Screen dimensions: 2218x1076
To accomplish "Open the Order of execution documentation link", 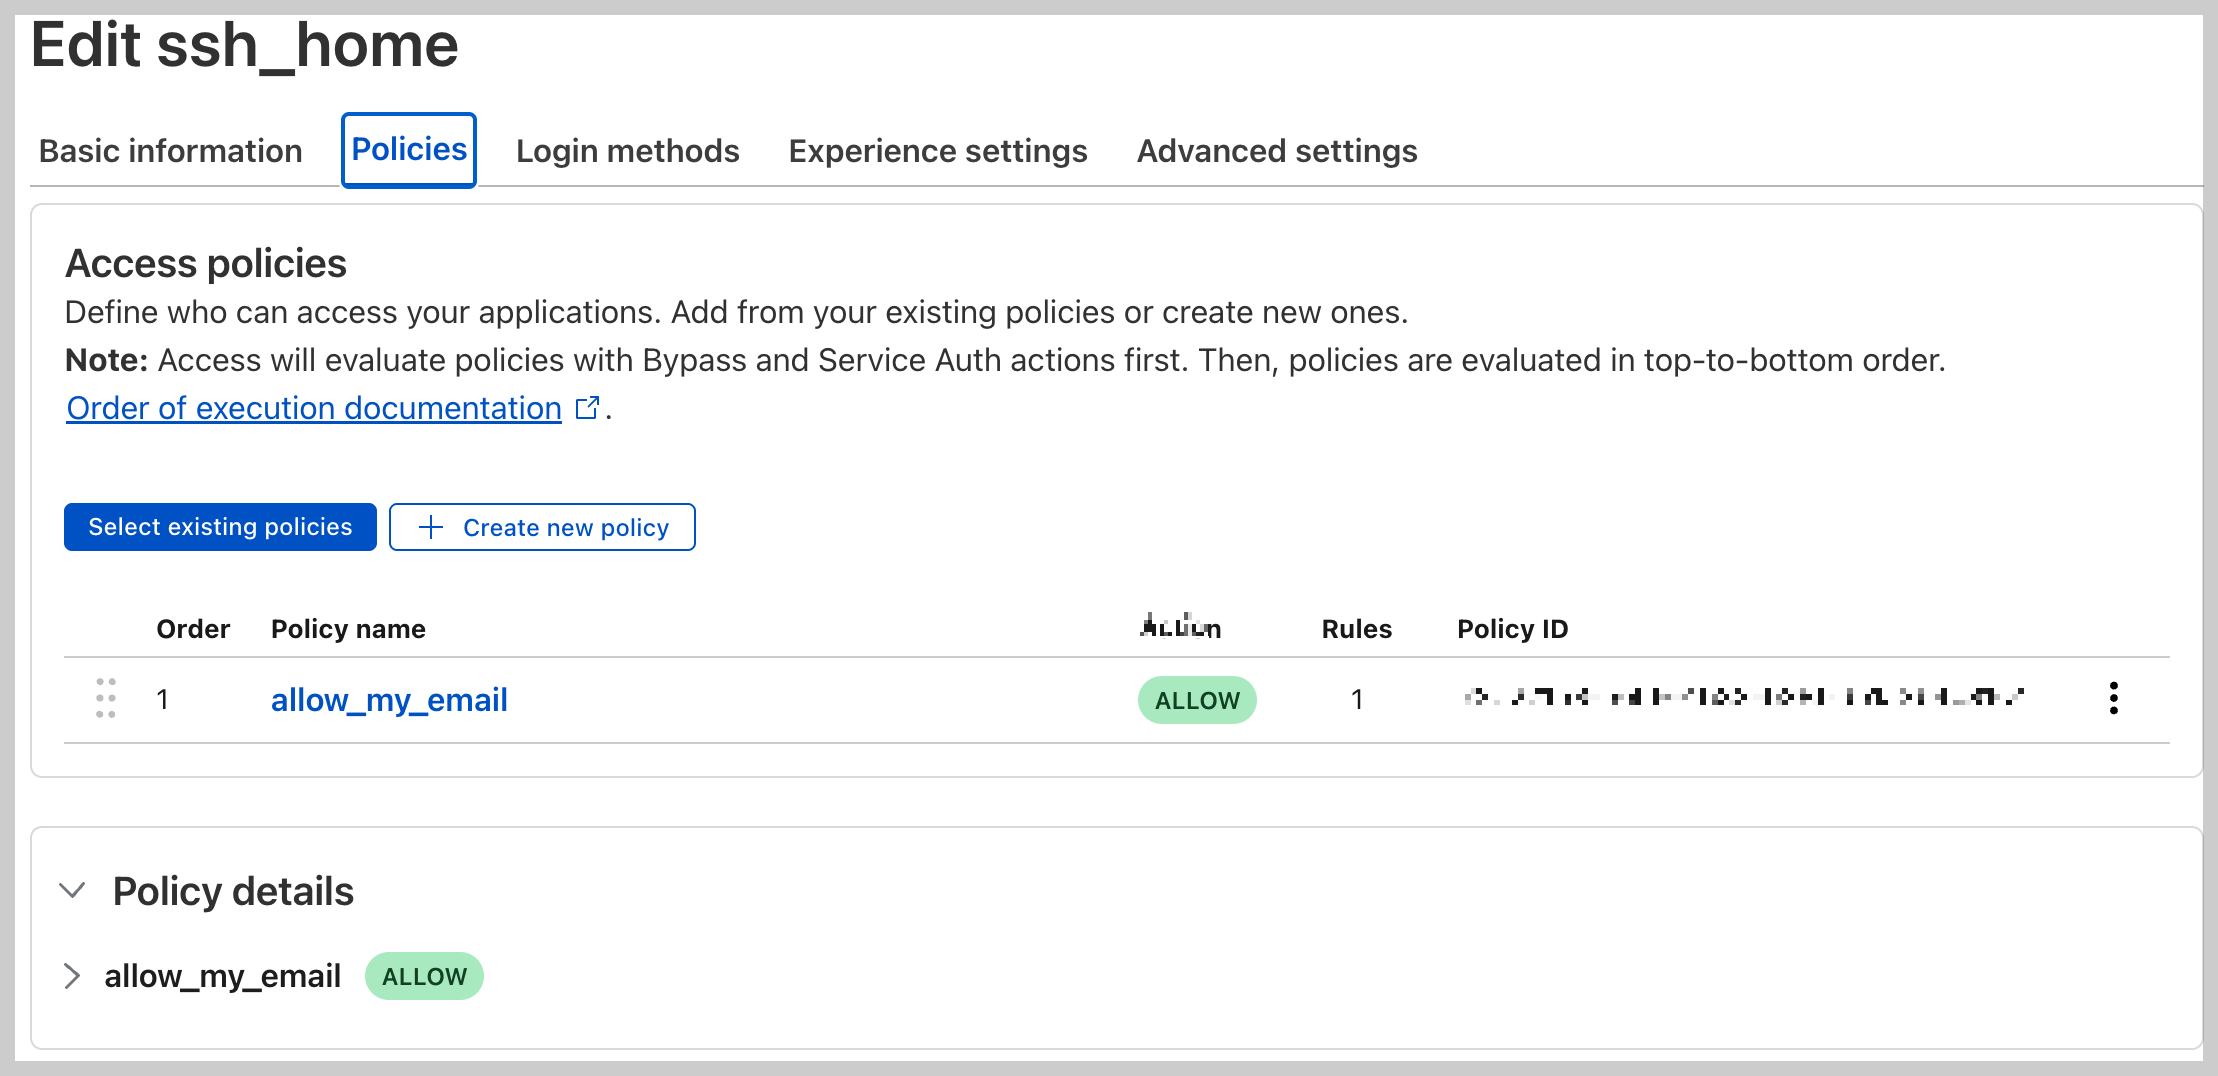I will pos(314,408).
